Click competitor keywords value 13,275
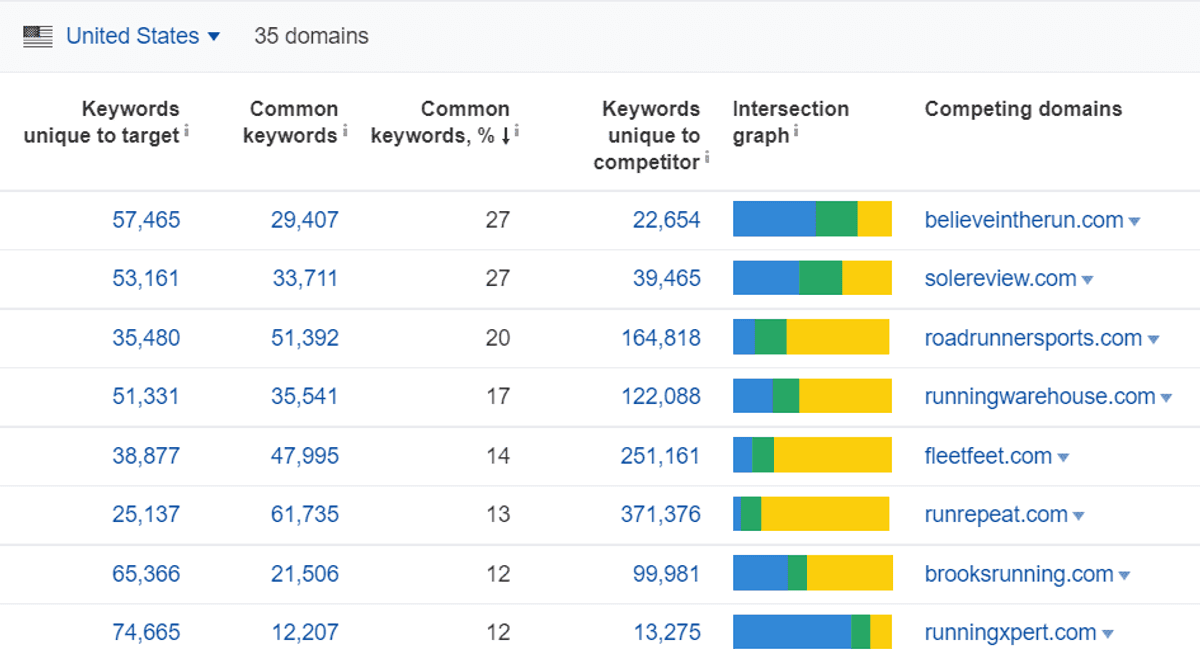Viewport: 1200px width, 656px height. coord(667,633)
